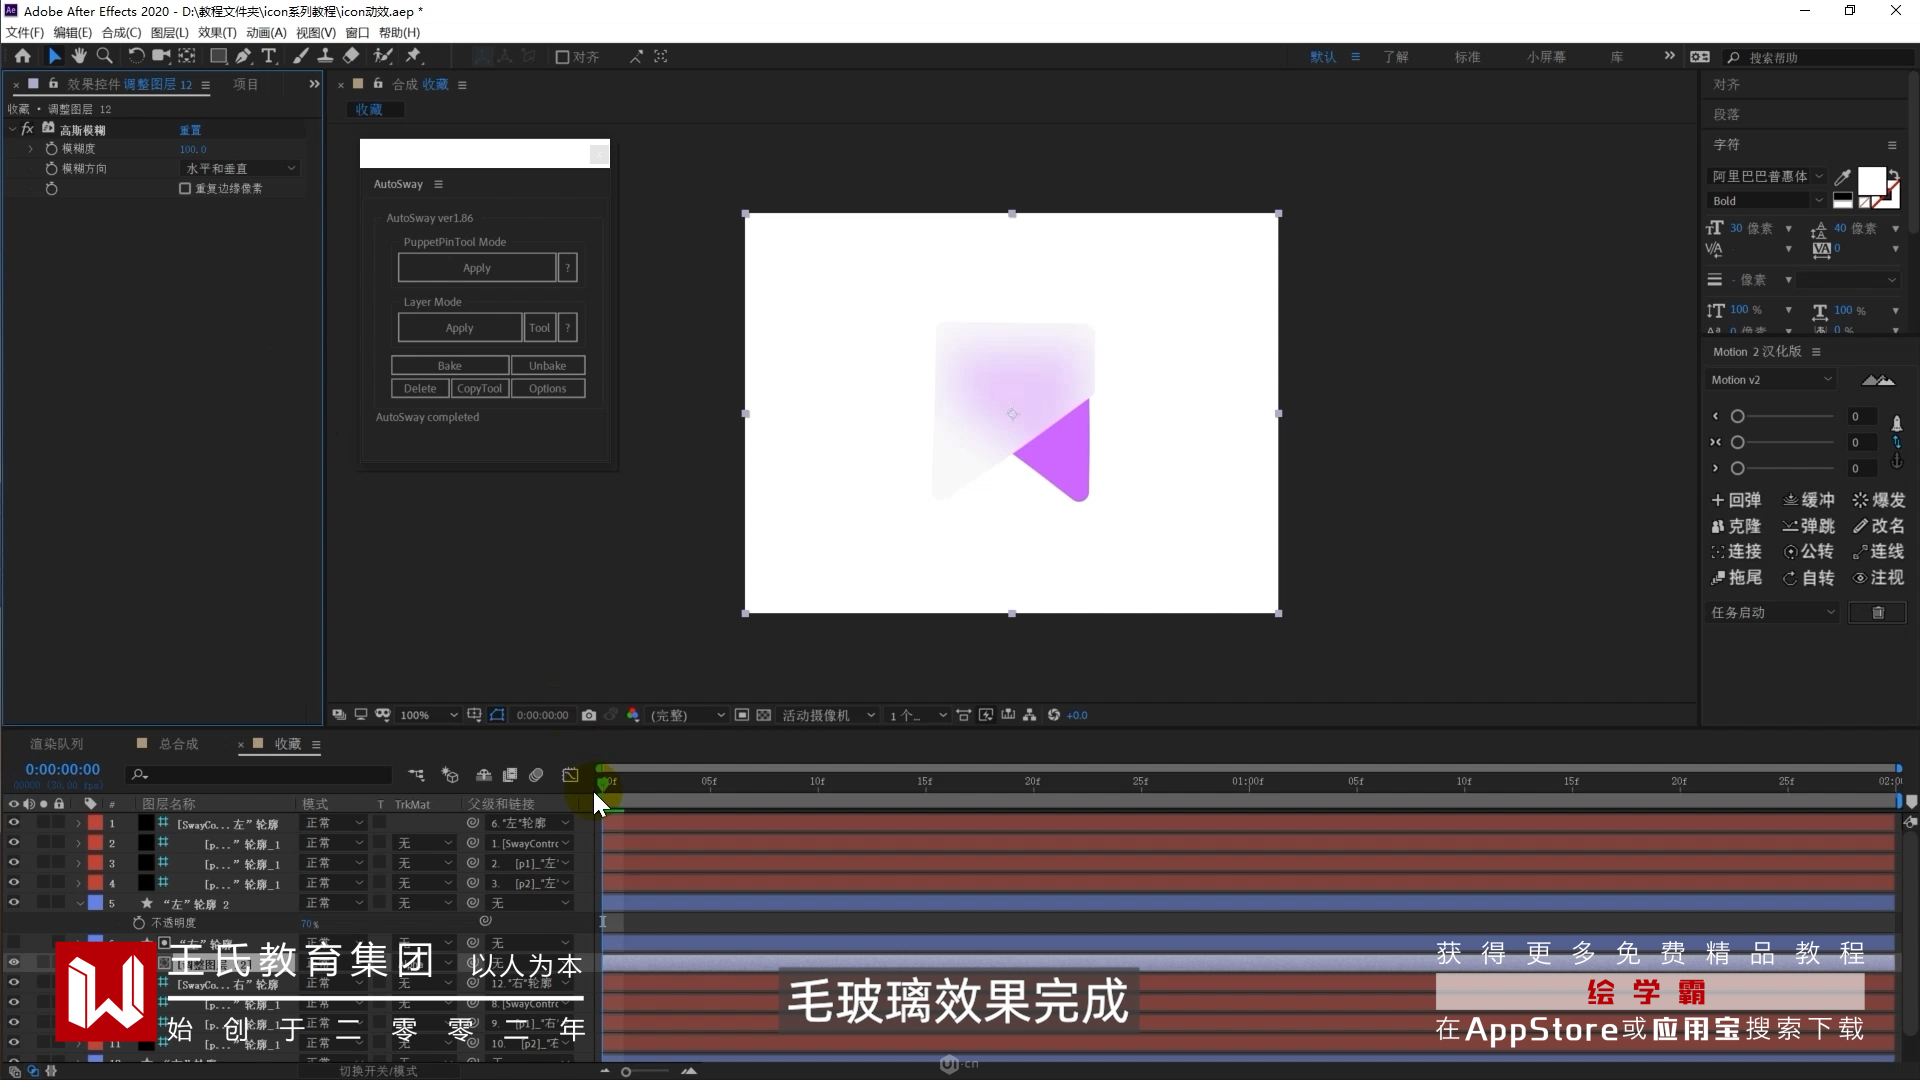Select the Puppet Pin tool
The width and height of the screenshot is (1920, 1080).
point(413,57)
